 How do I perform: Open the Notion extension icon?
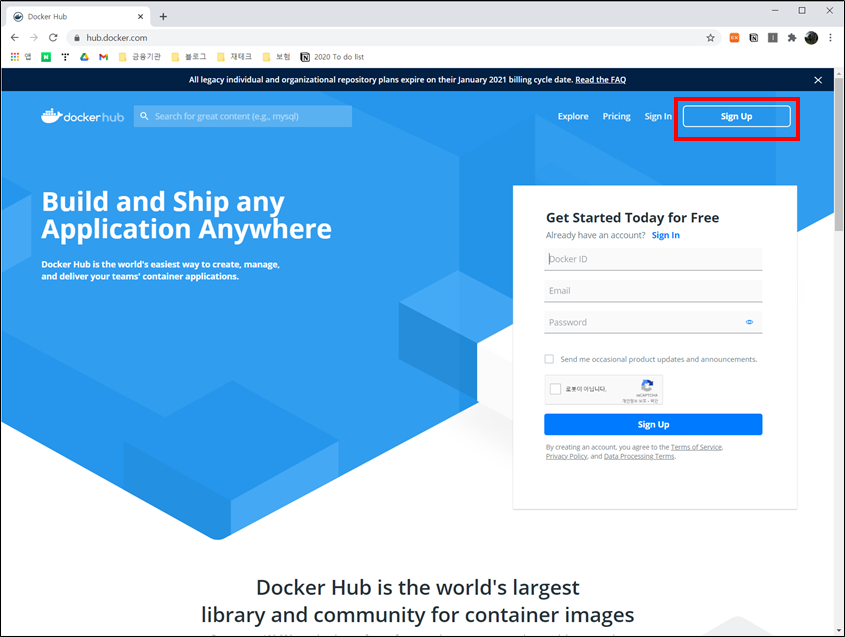[753, 38]
